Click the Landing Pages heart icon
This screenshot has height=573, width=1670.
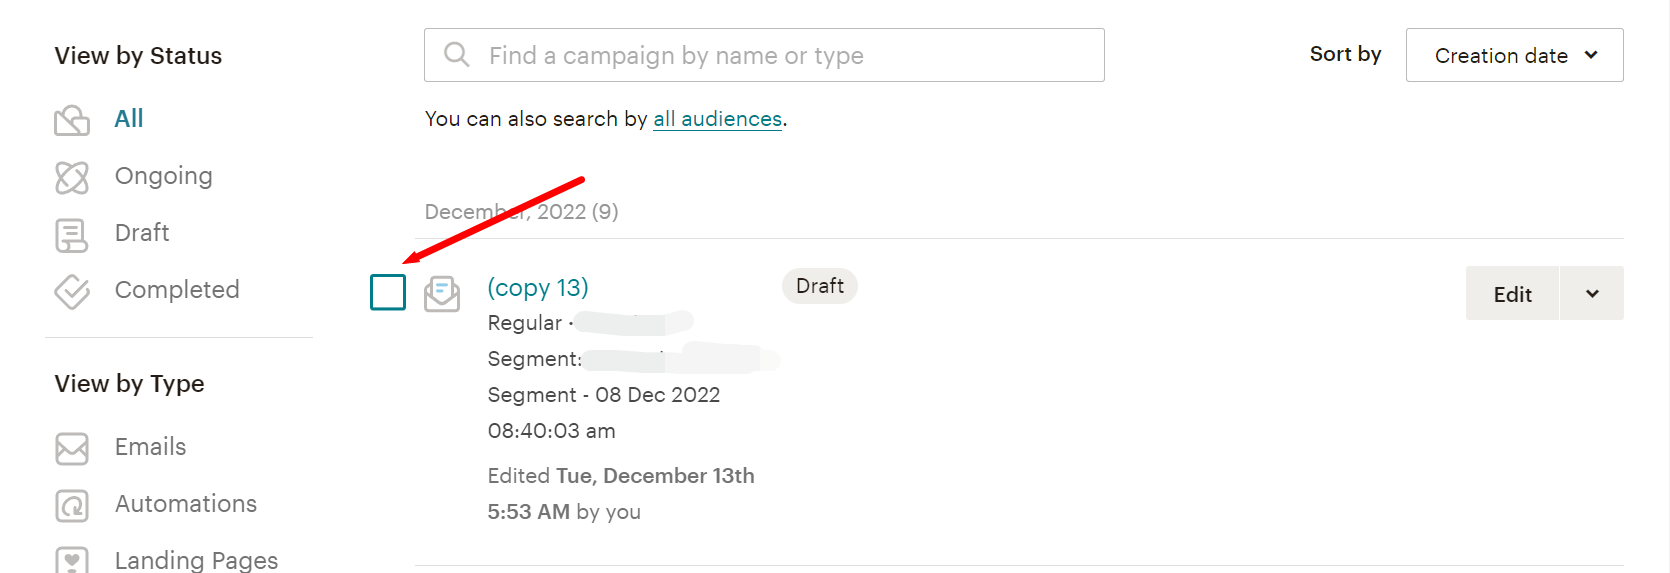(x=72, y=560)
